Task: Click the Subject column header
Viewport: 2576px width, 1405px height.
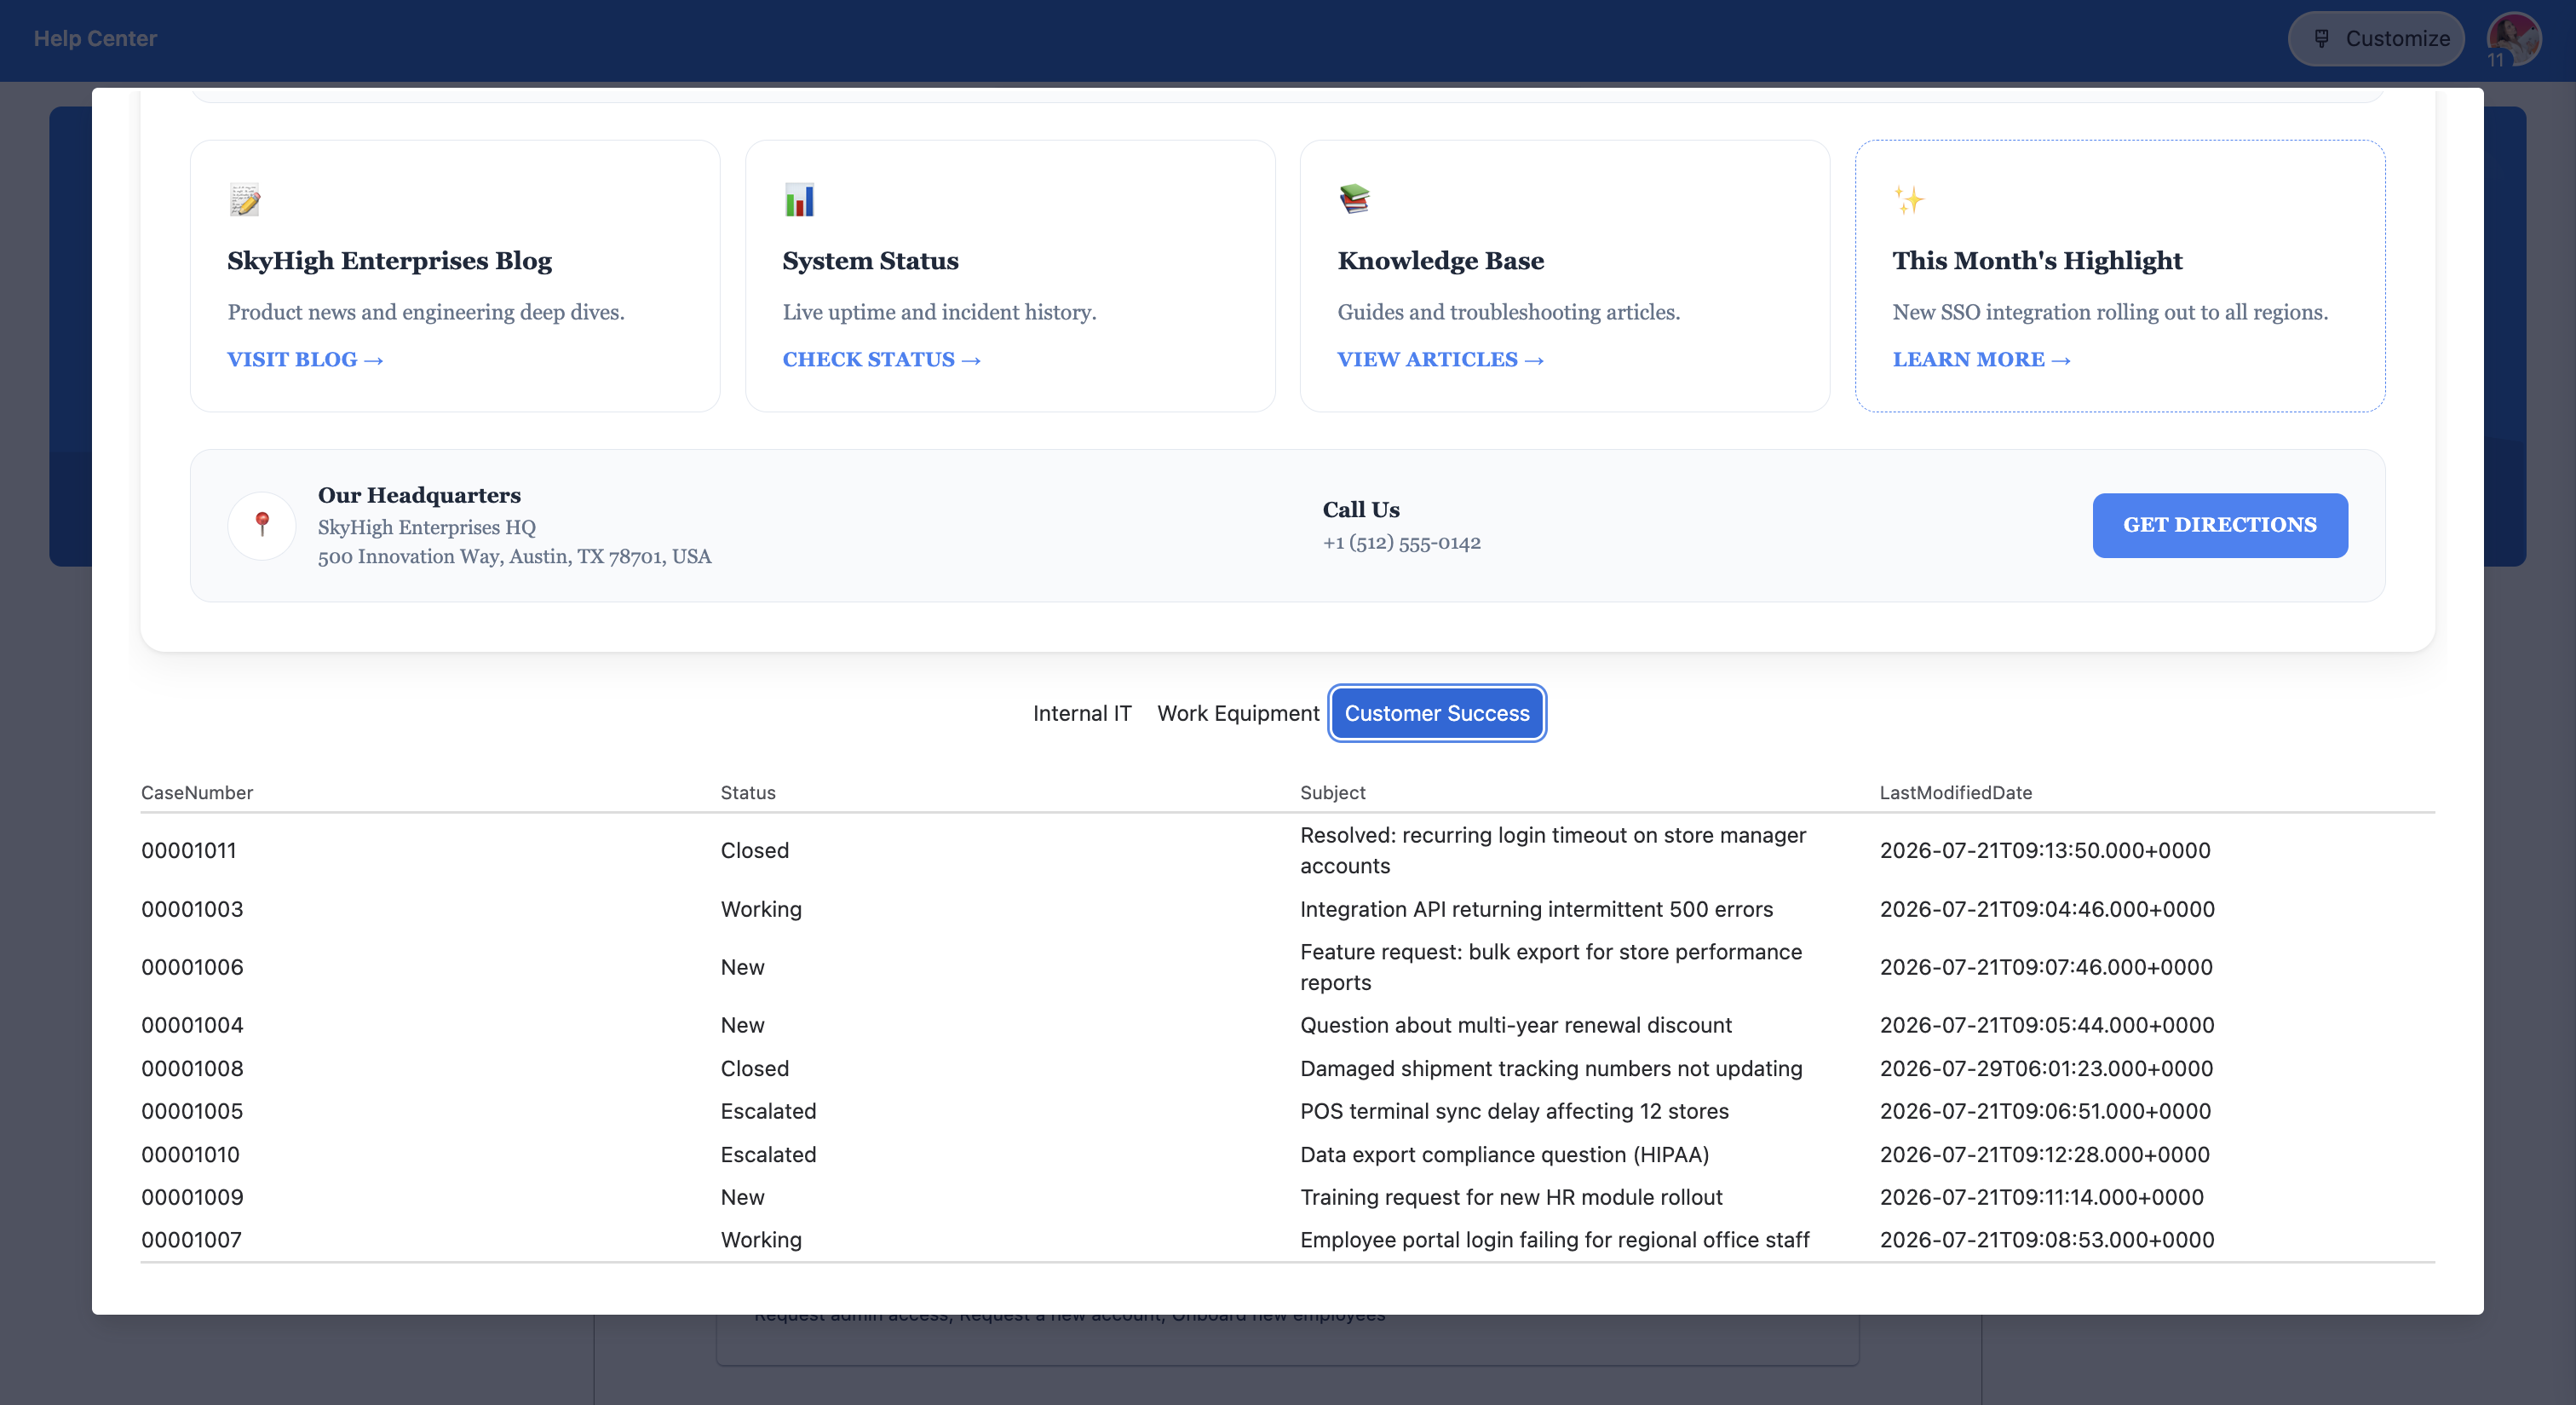Action: click(x=1332, y=792)
